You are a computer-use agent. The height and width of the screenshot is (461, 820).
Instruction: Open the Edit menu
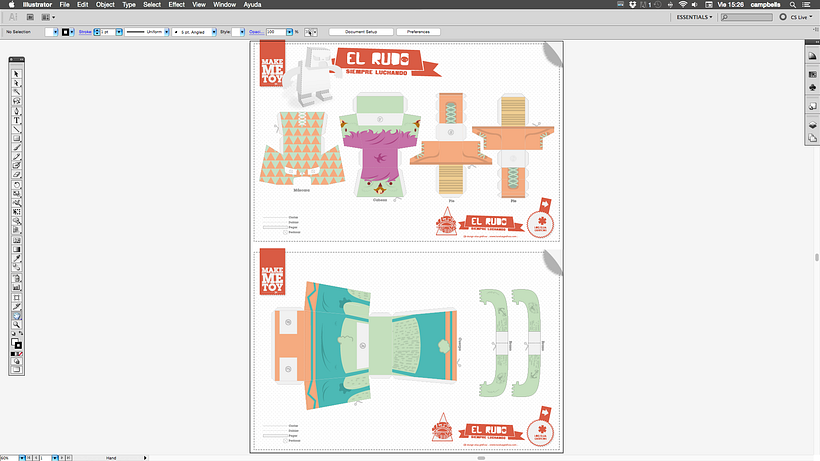point(83,5)
